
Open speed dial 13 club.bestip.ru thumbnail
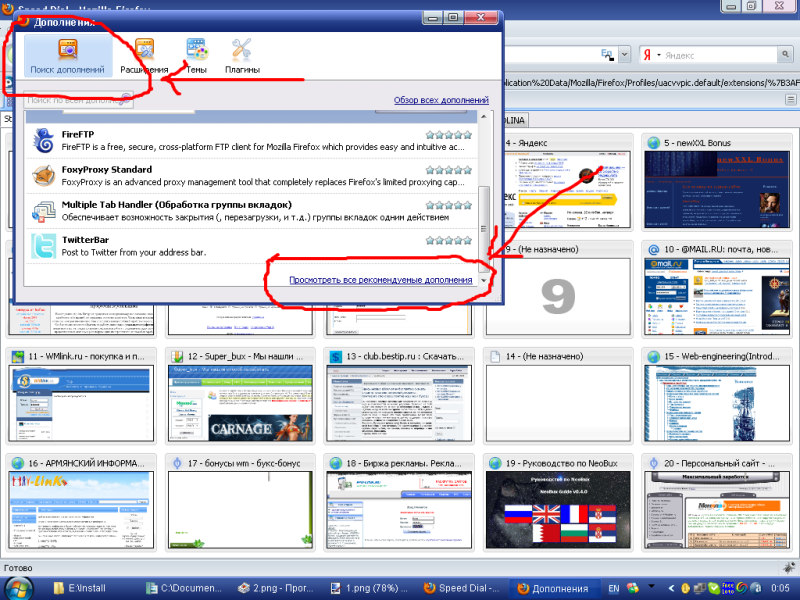coord(399,403)
